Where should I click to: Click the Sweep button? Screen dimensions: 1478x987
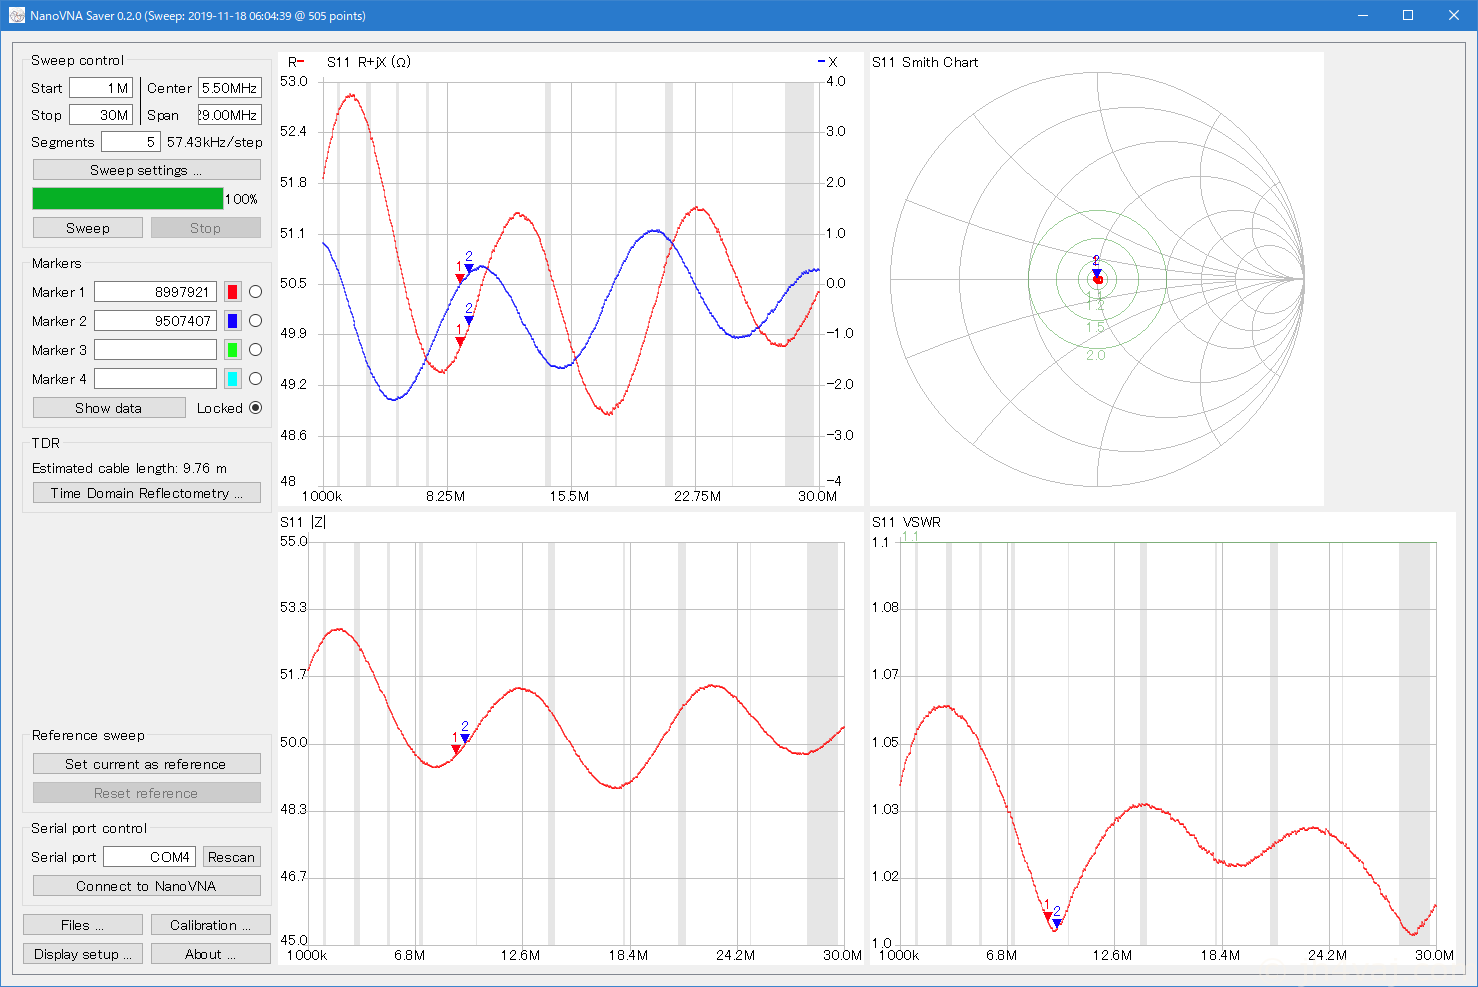click(x=88, y=228)
